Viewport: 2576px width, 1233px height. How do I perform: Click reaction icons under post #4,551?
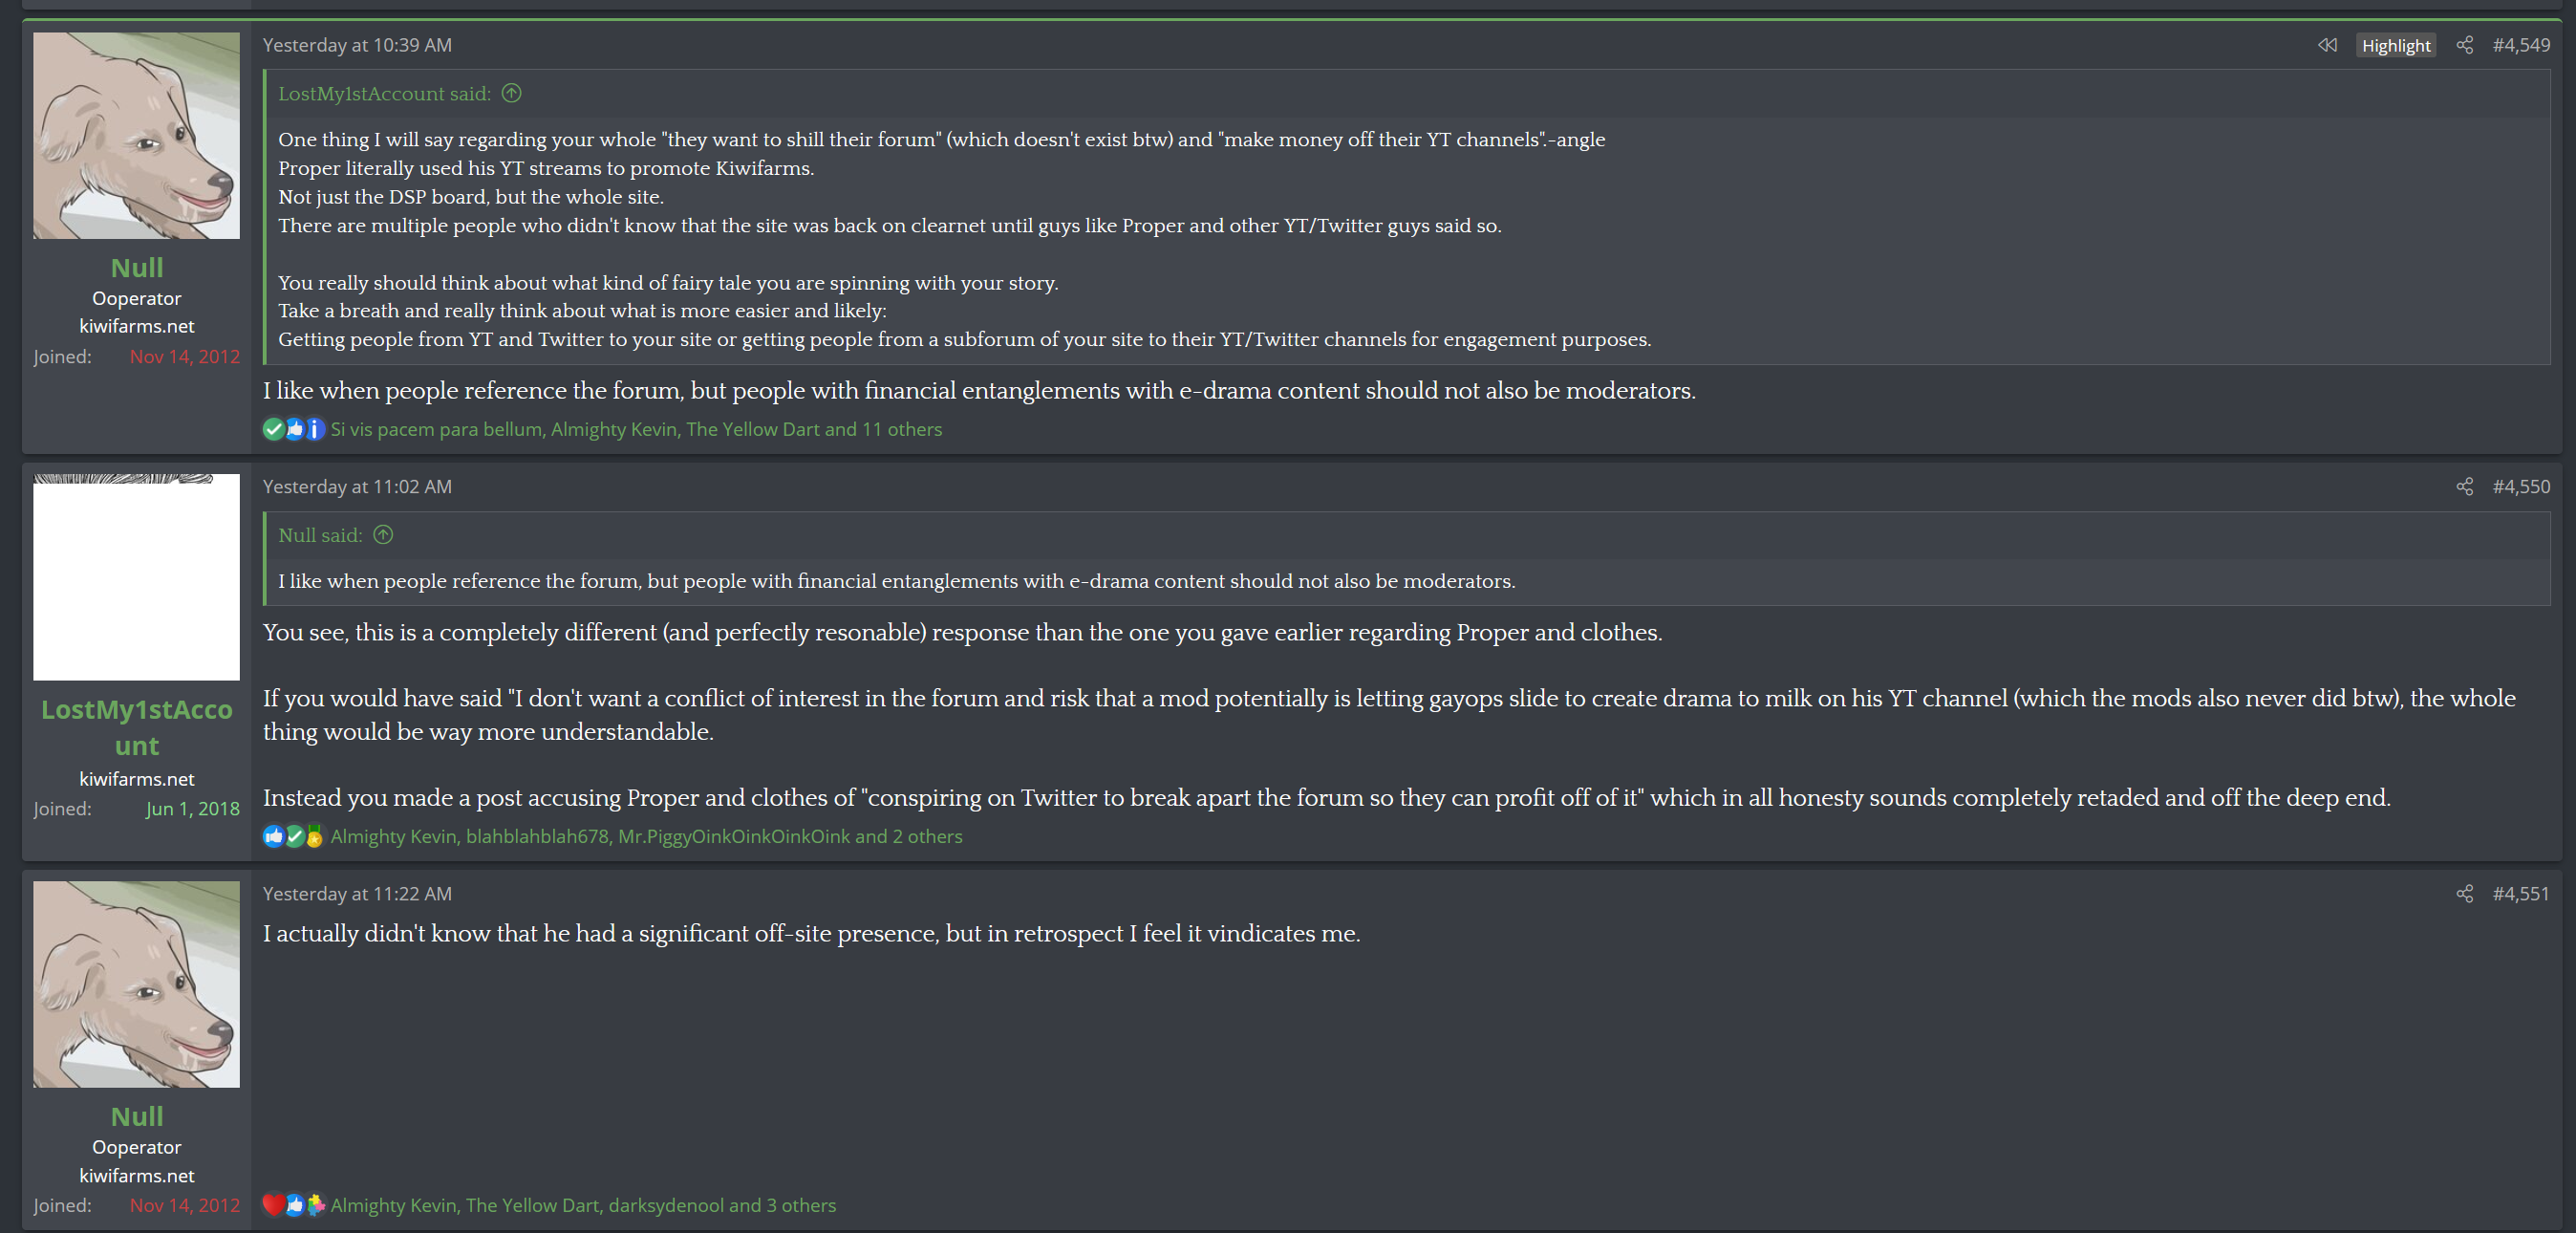pos(293,1205)
